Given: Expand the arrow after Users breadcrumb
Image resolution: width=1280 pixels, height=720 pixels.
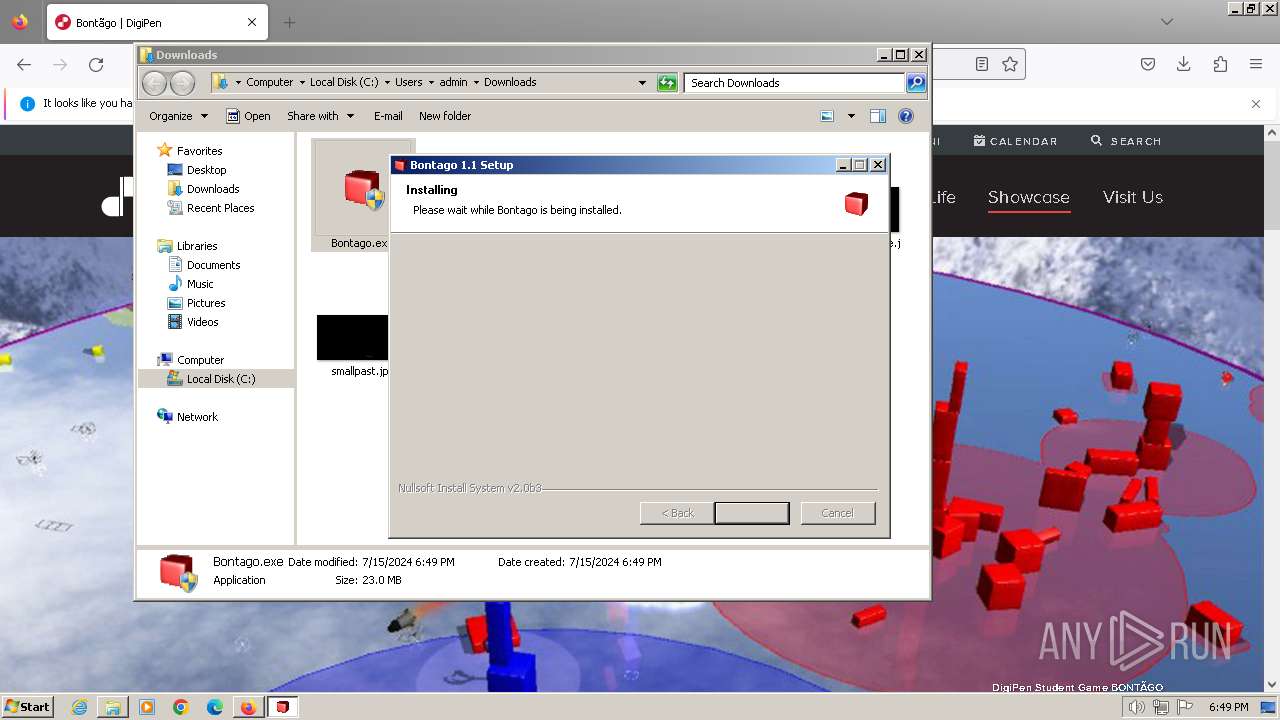Looking at the screenshot, I should point(431,83).
